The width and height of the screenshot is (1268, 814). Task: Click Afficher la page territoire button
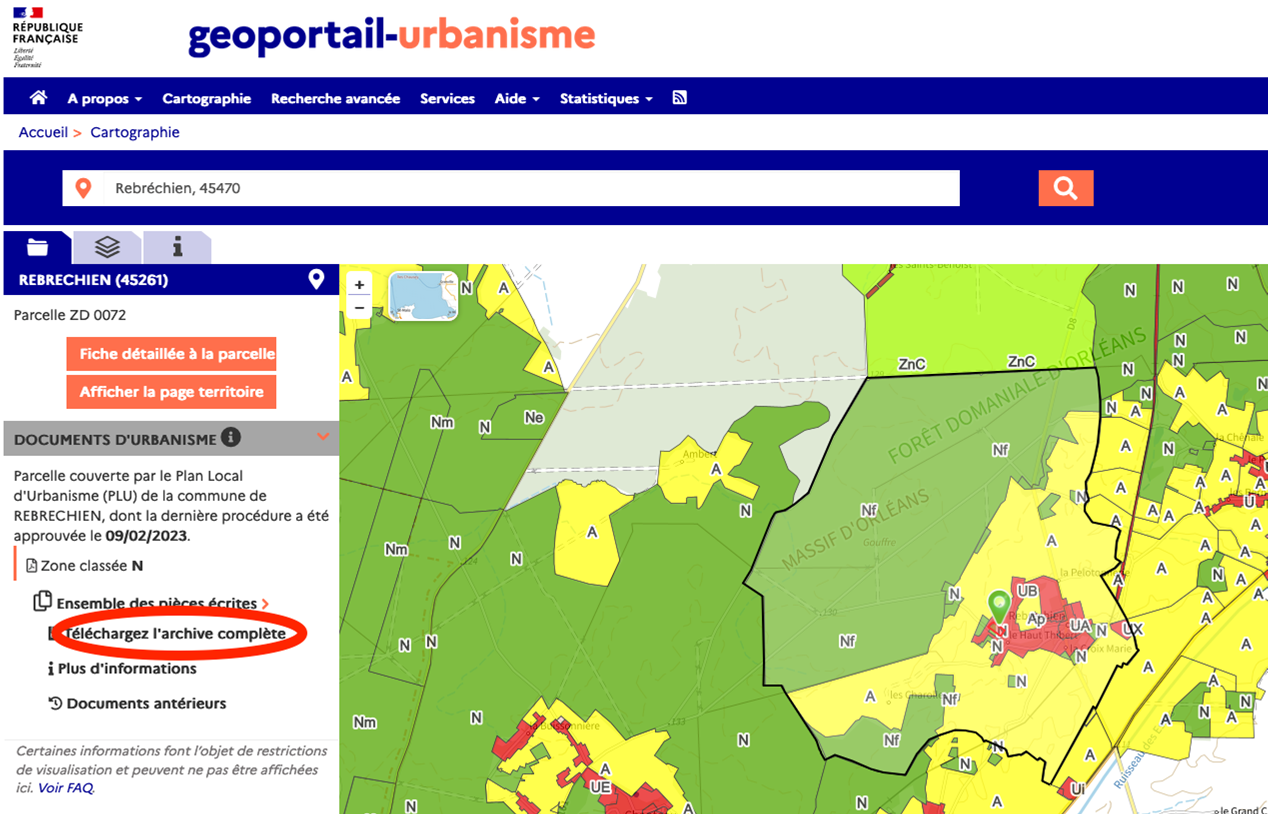point(171,392)
